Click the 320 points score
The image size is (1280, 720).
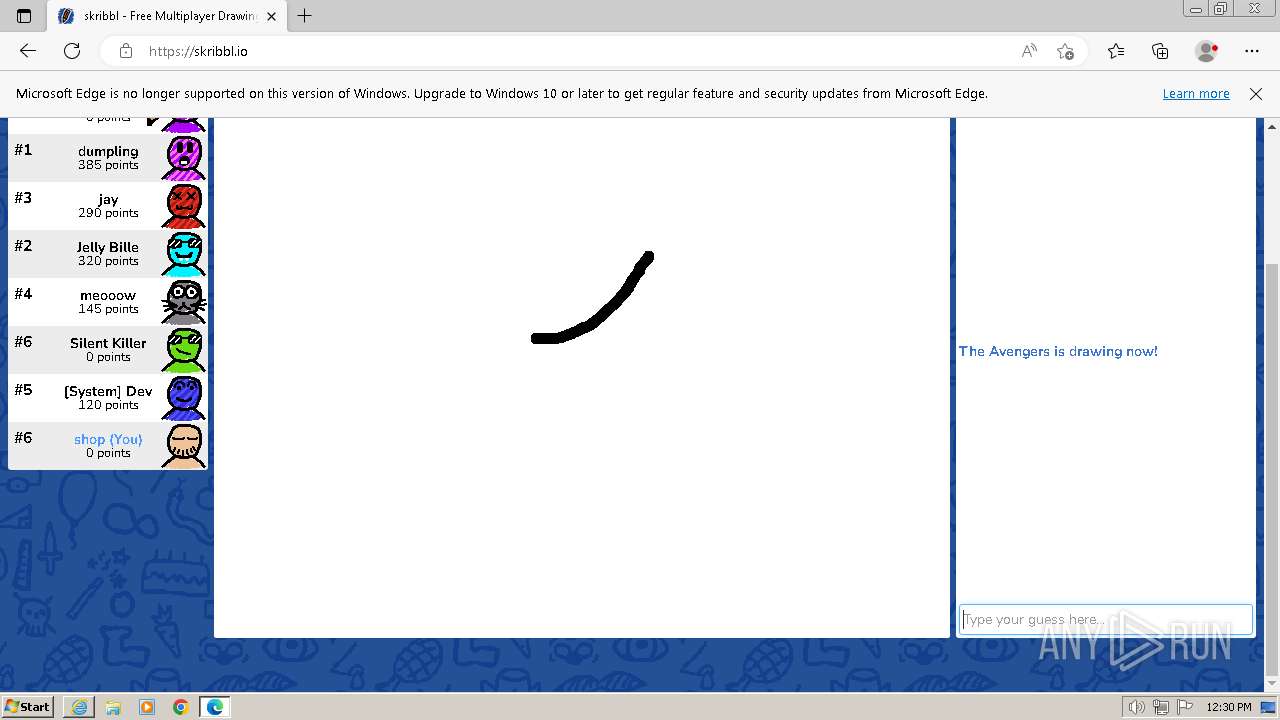pos(108,261)
